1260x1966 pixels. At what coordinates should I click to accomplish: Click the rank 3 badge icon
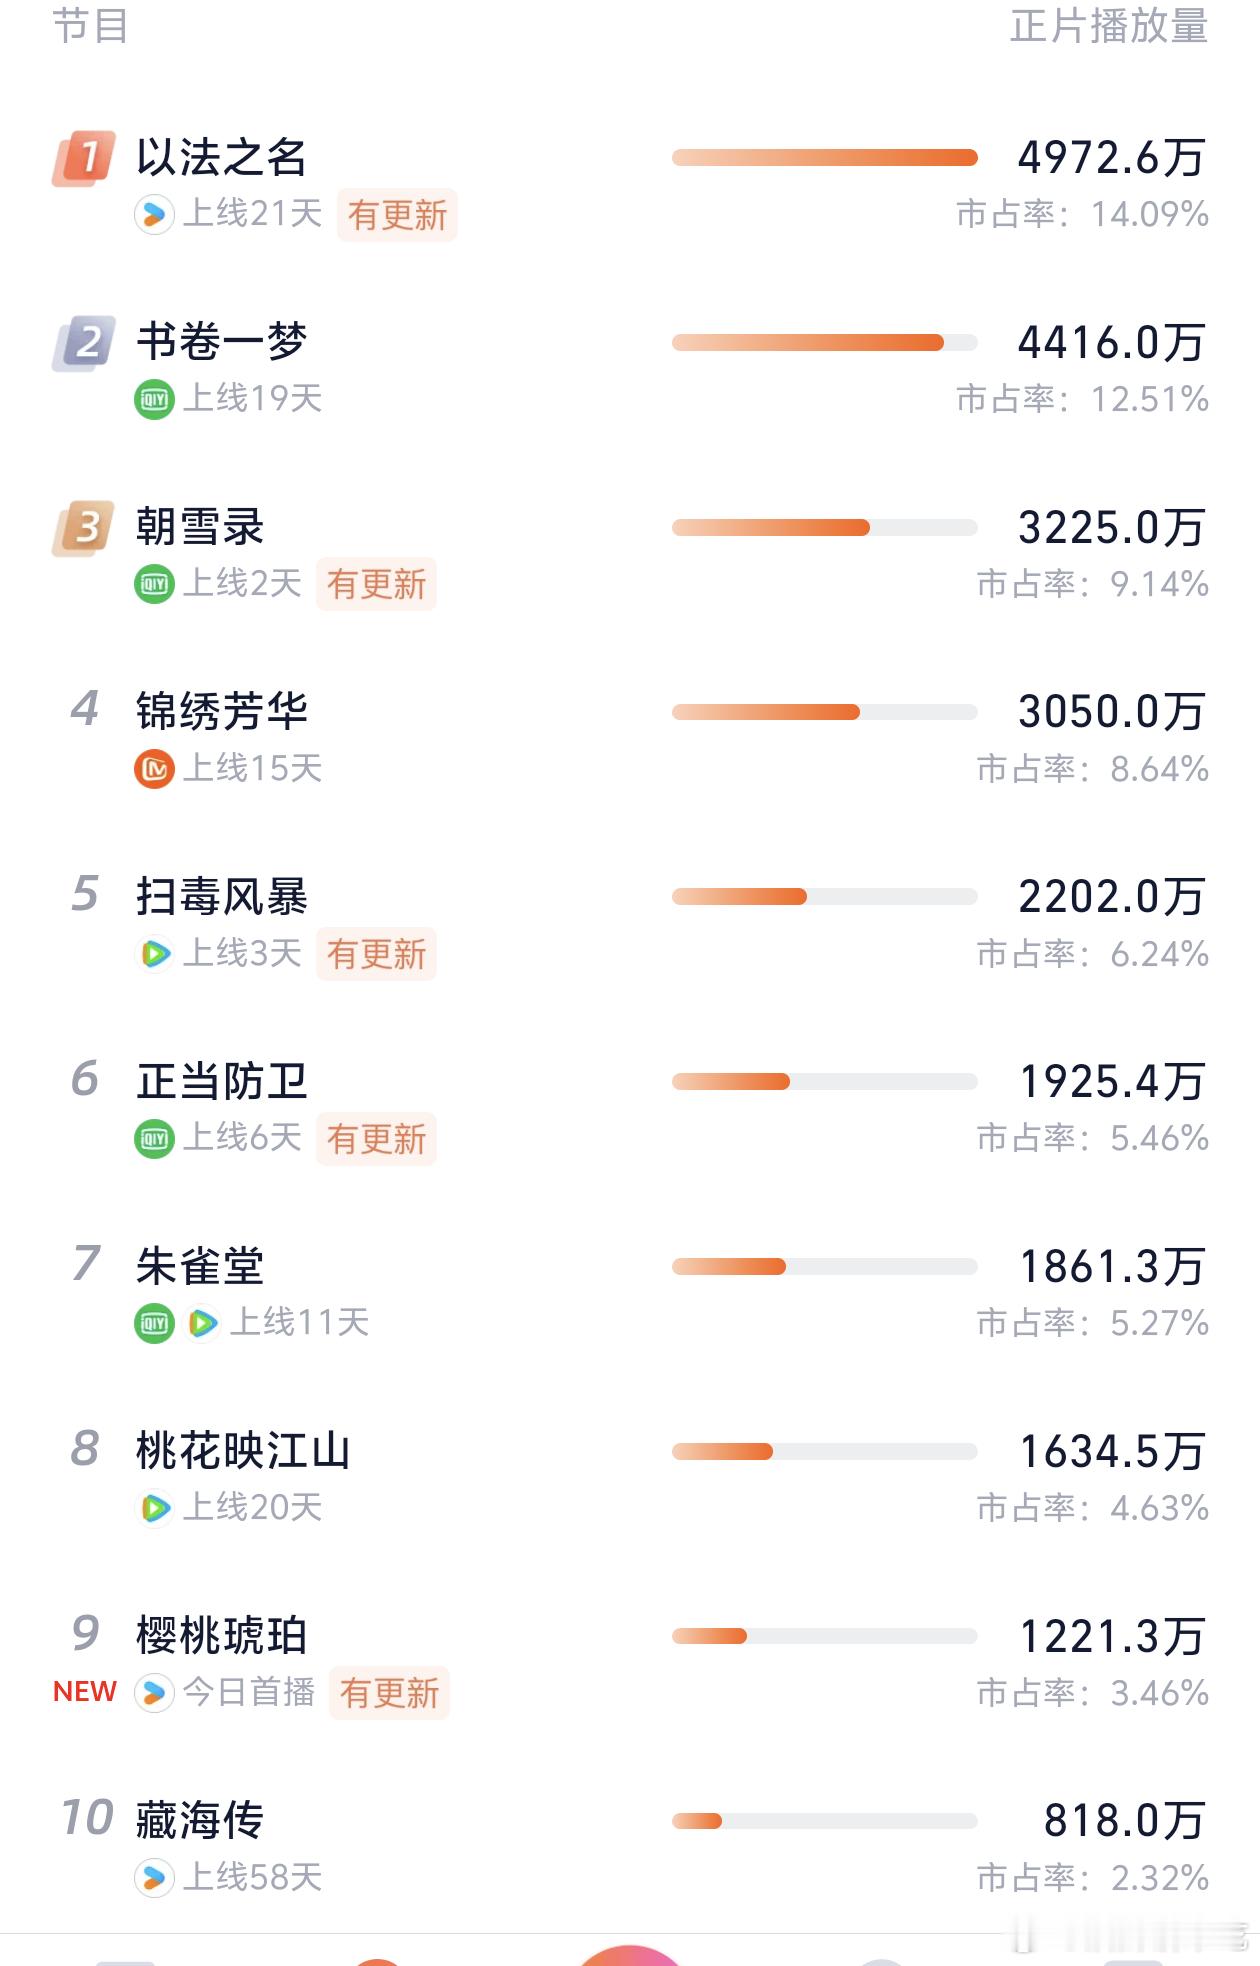[84, 528]
